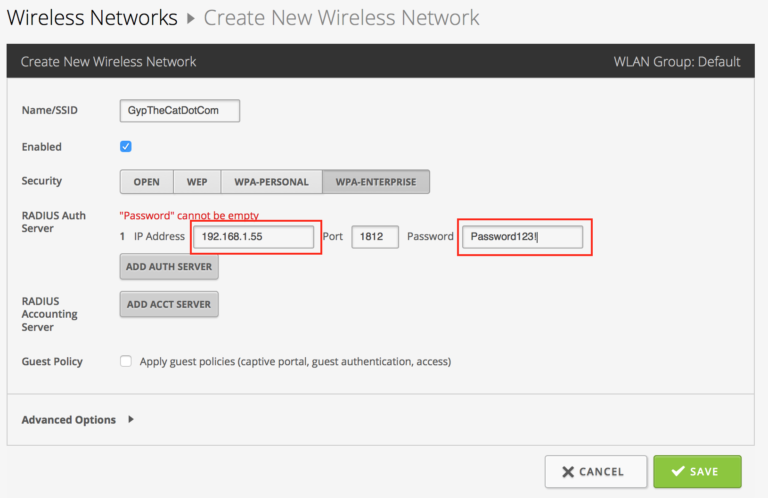The image size is (768, 498).
Task: Expand Advanced Options arrow
Action: pyautogui.click(x=131, y=419)
